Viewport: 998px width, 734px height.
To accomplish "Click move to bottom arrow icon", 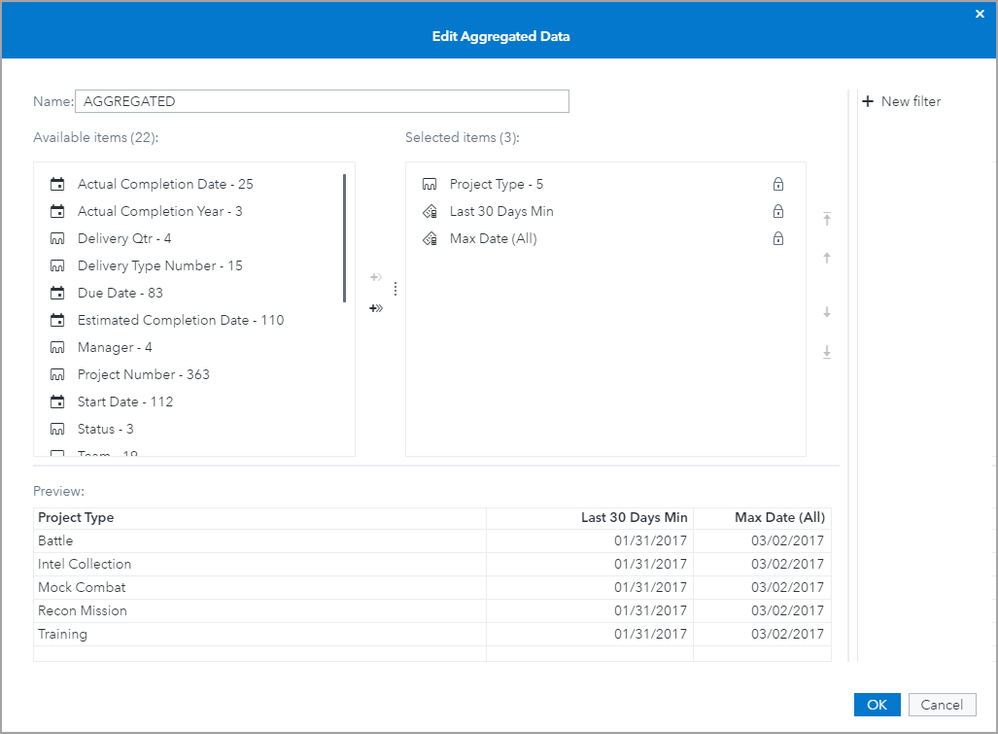I will pyautogui.click(x=827, y=352).
